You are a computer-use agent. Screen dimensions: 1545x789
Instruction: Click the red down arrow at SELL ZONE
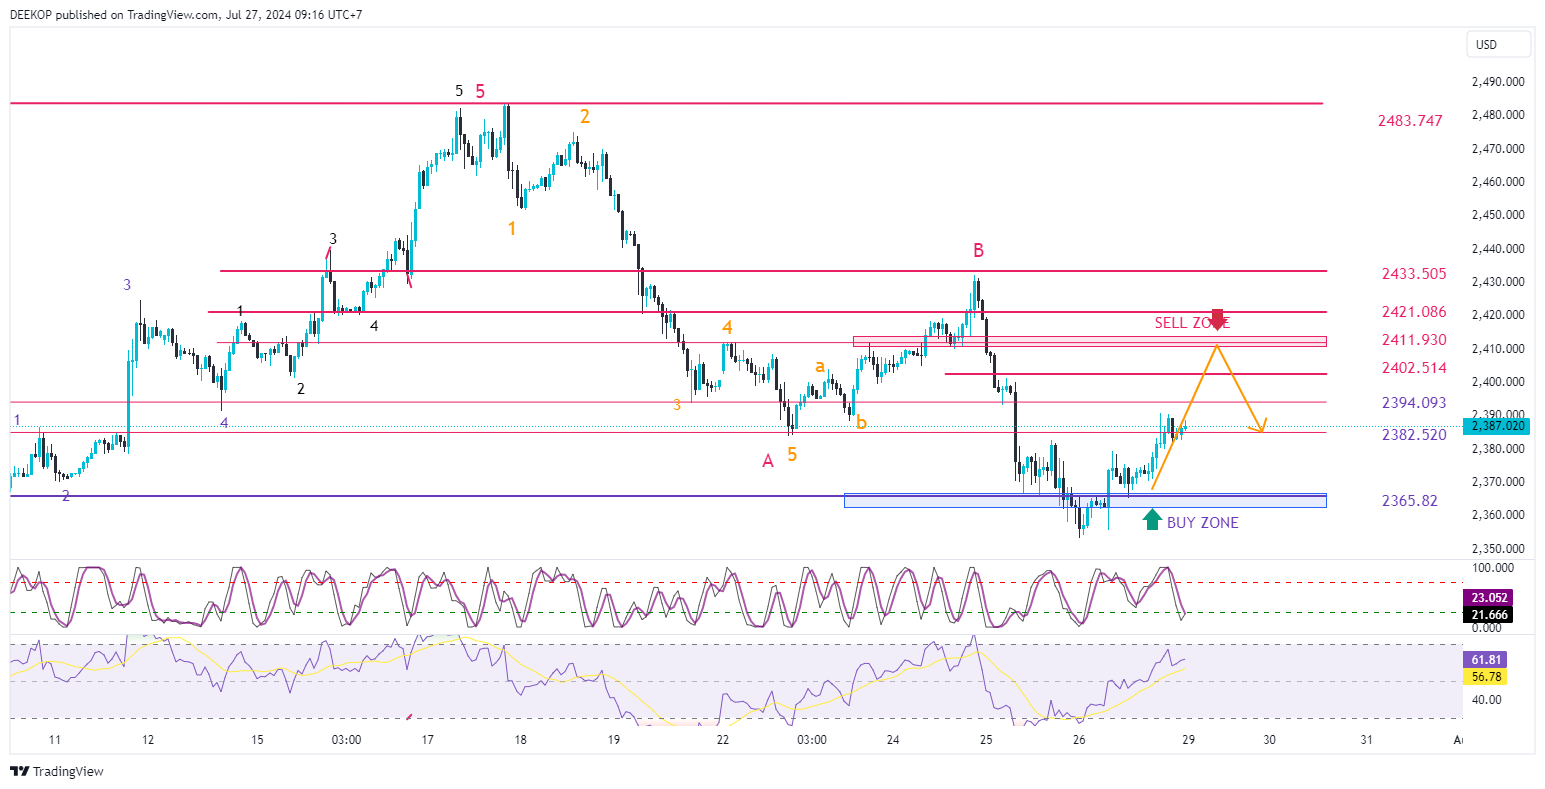(x=1217, y=320)
